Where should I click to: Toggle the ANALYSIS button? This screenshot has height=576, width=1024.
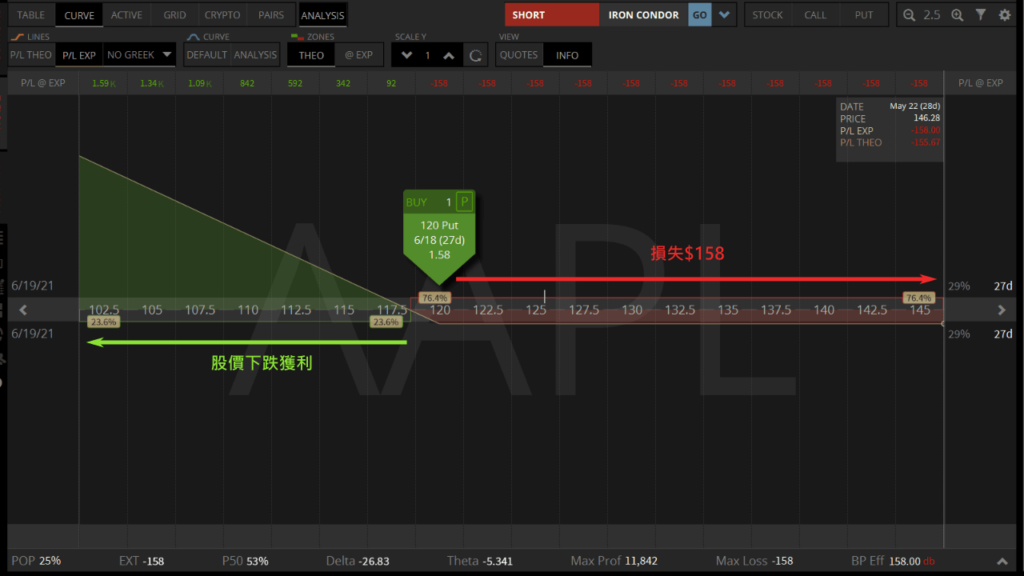coord(322,15)
